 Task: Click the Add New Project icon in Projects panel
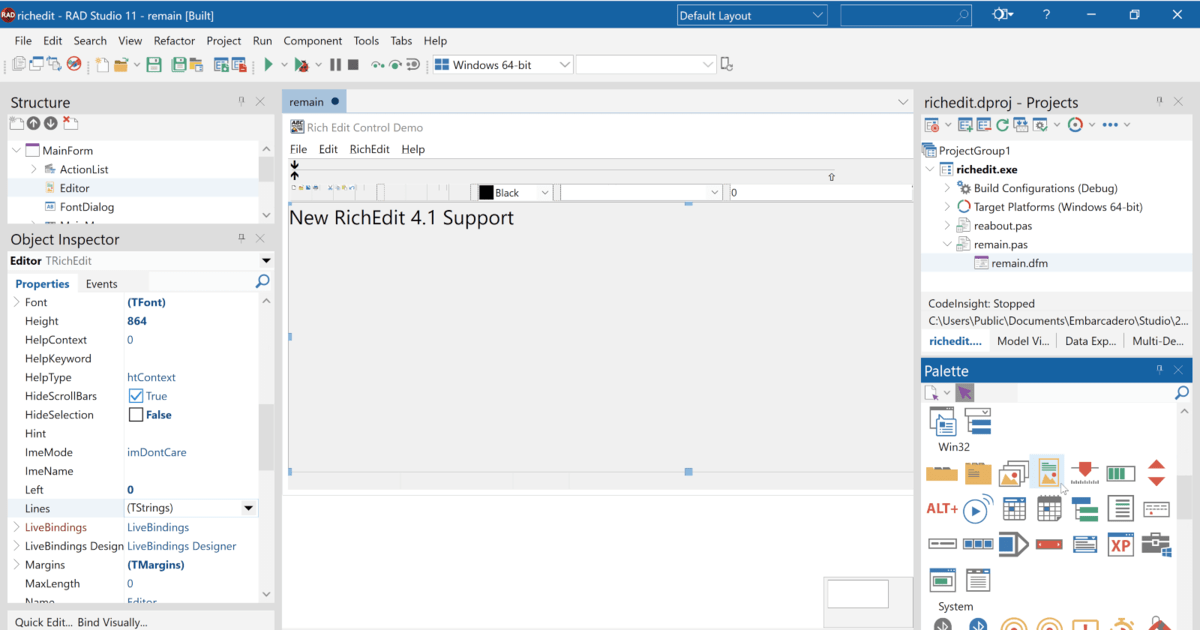click(x=963, y=124)
